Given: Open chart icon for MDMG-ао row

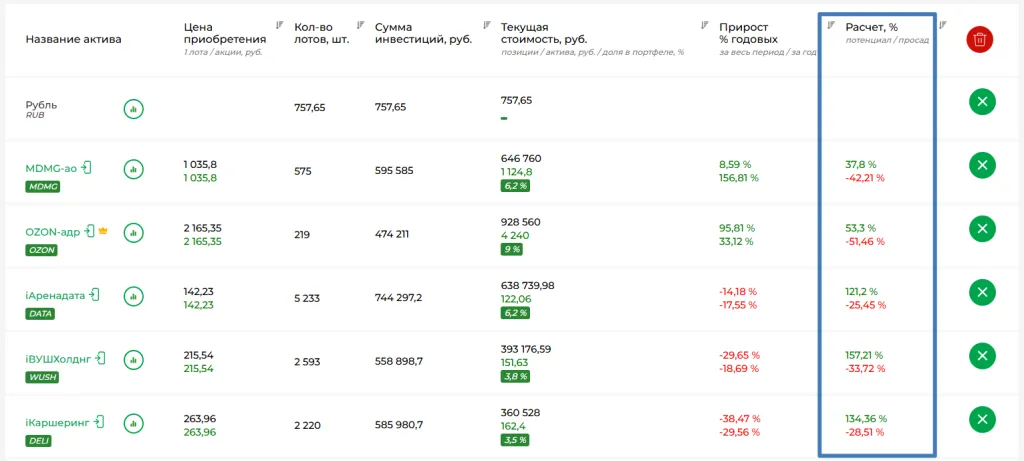Looking at the screenshot, I should [134, 170].
